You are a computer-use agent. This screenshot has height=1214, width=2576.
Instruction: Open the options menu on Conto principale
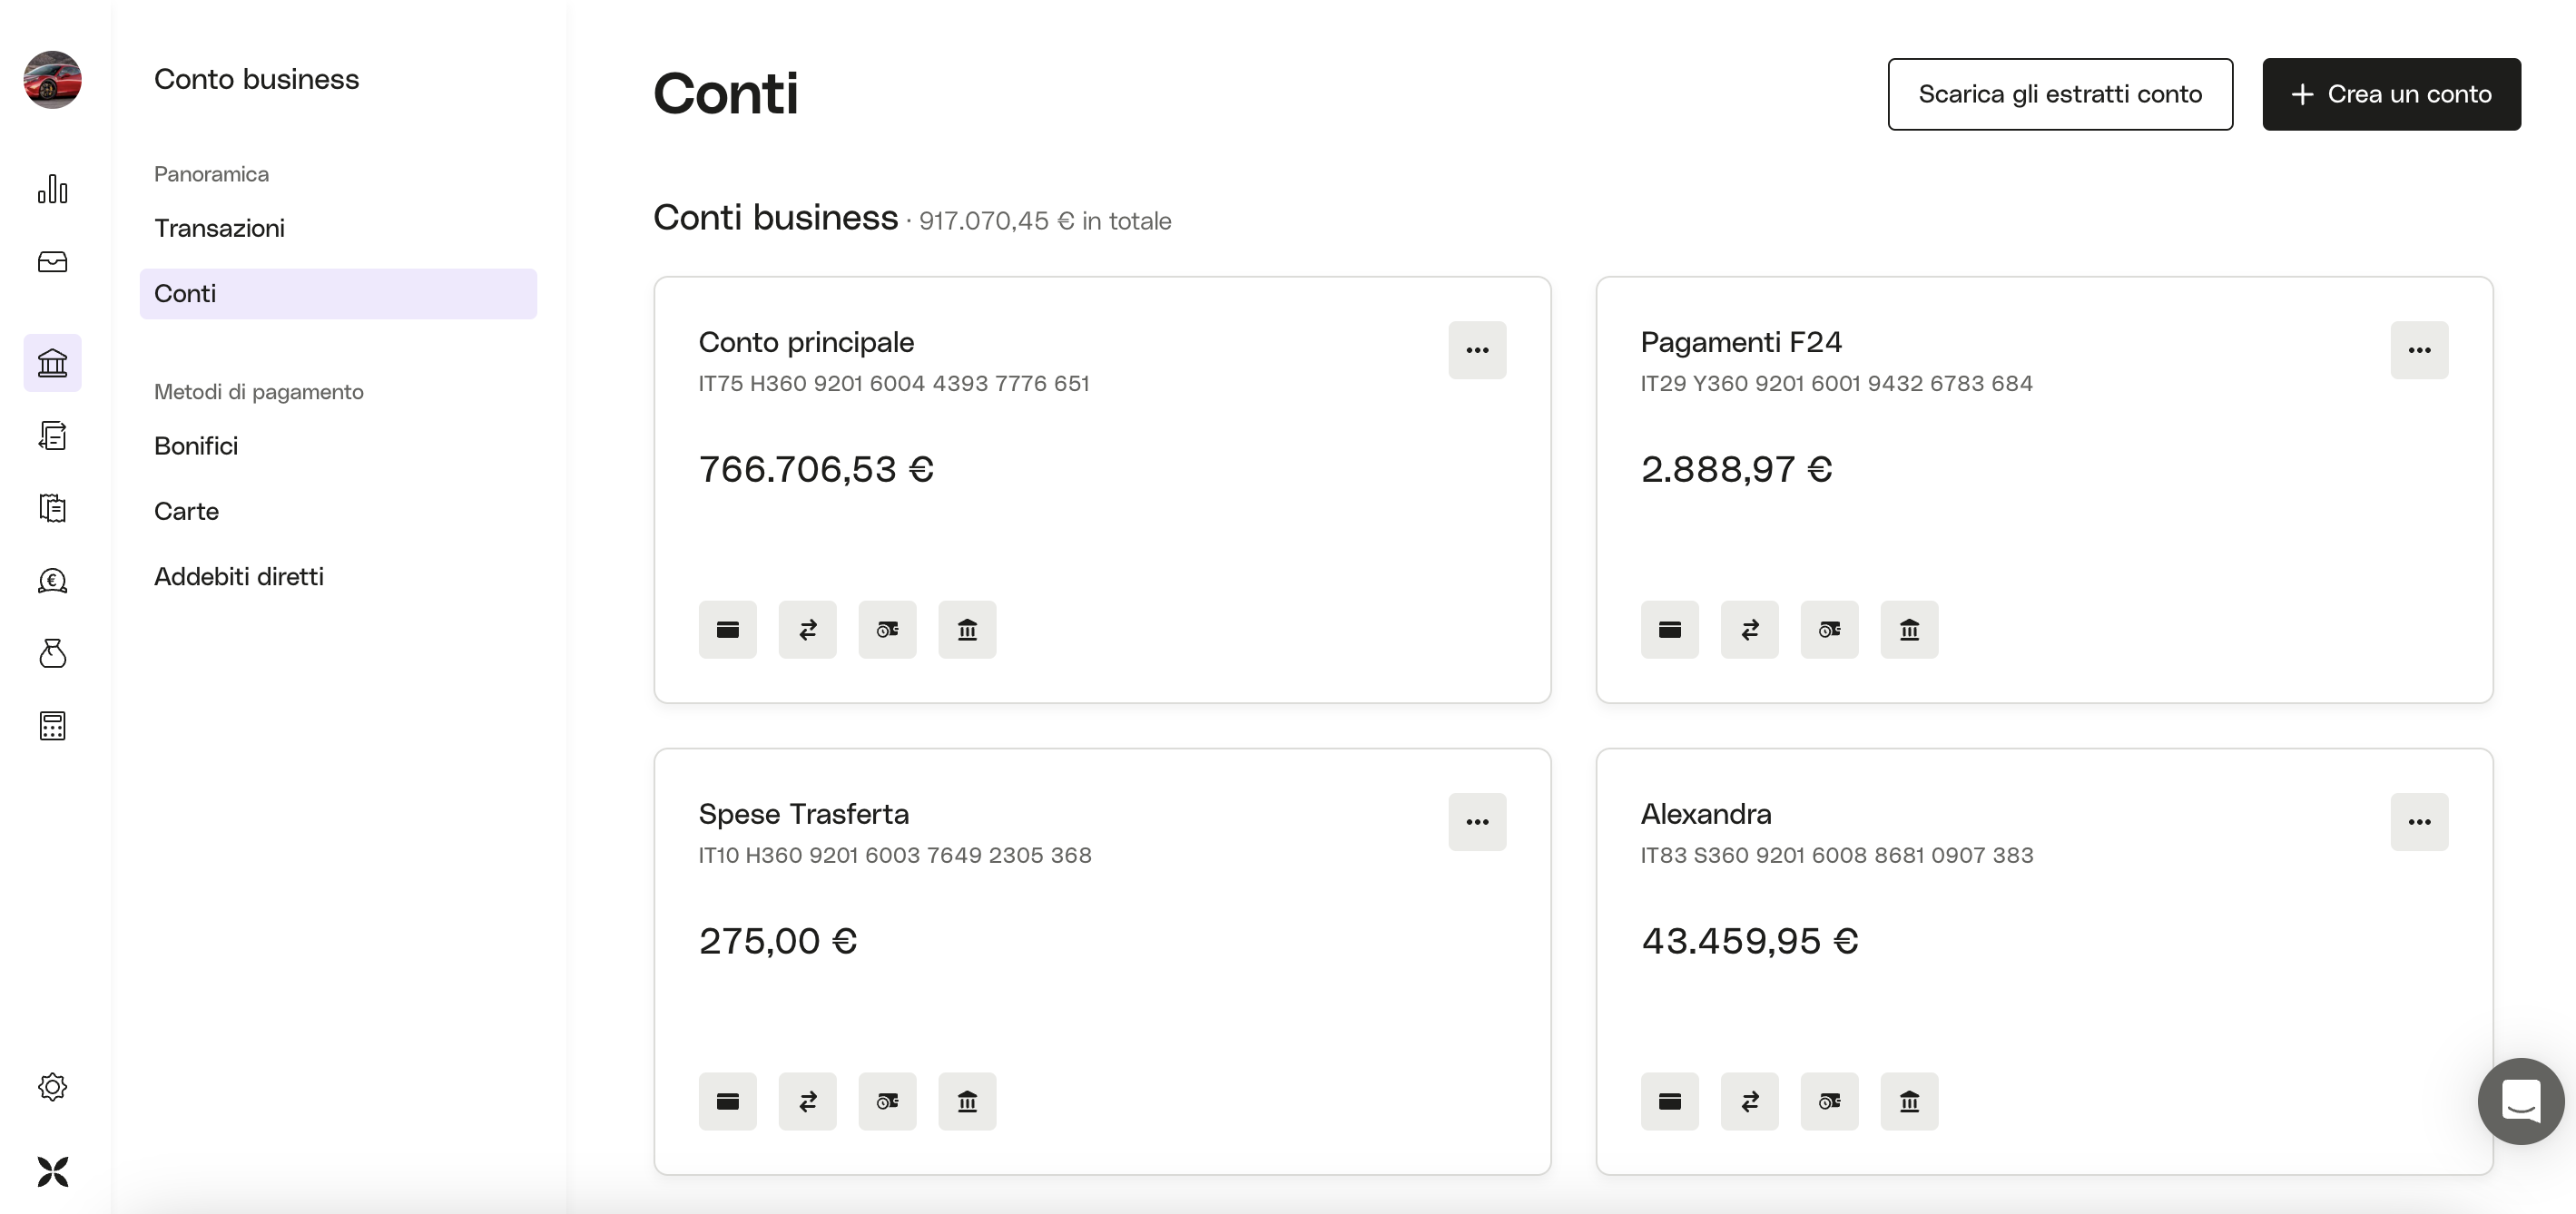[x=1477, y=350]
